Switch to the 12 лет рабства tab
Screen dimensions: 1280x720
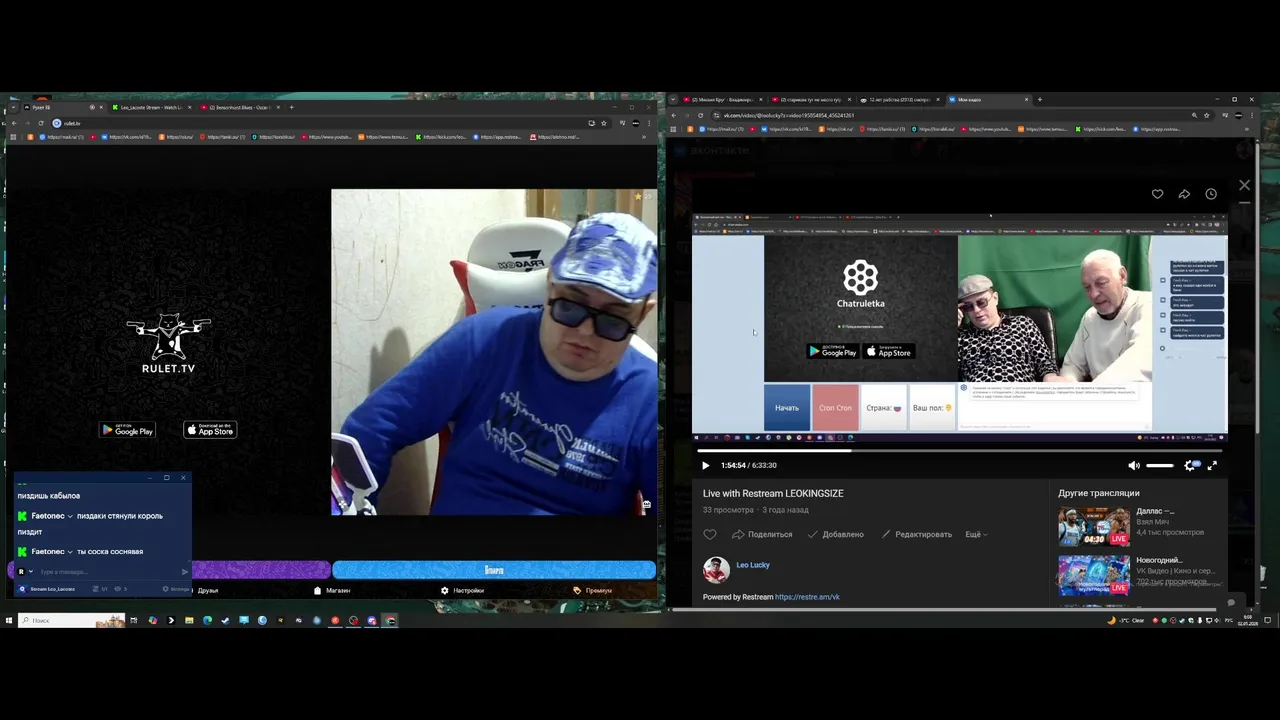click(900, 100)
